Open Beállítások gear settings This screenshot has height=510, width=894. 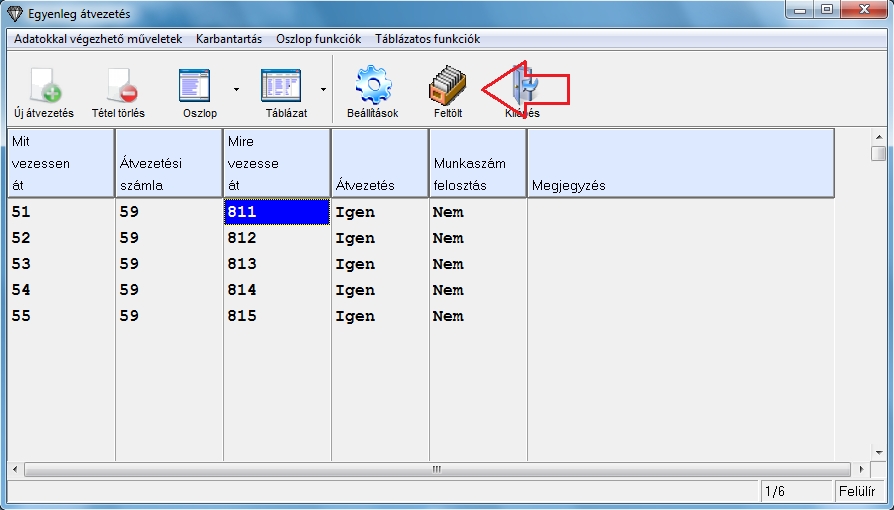372,87
